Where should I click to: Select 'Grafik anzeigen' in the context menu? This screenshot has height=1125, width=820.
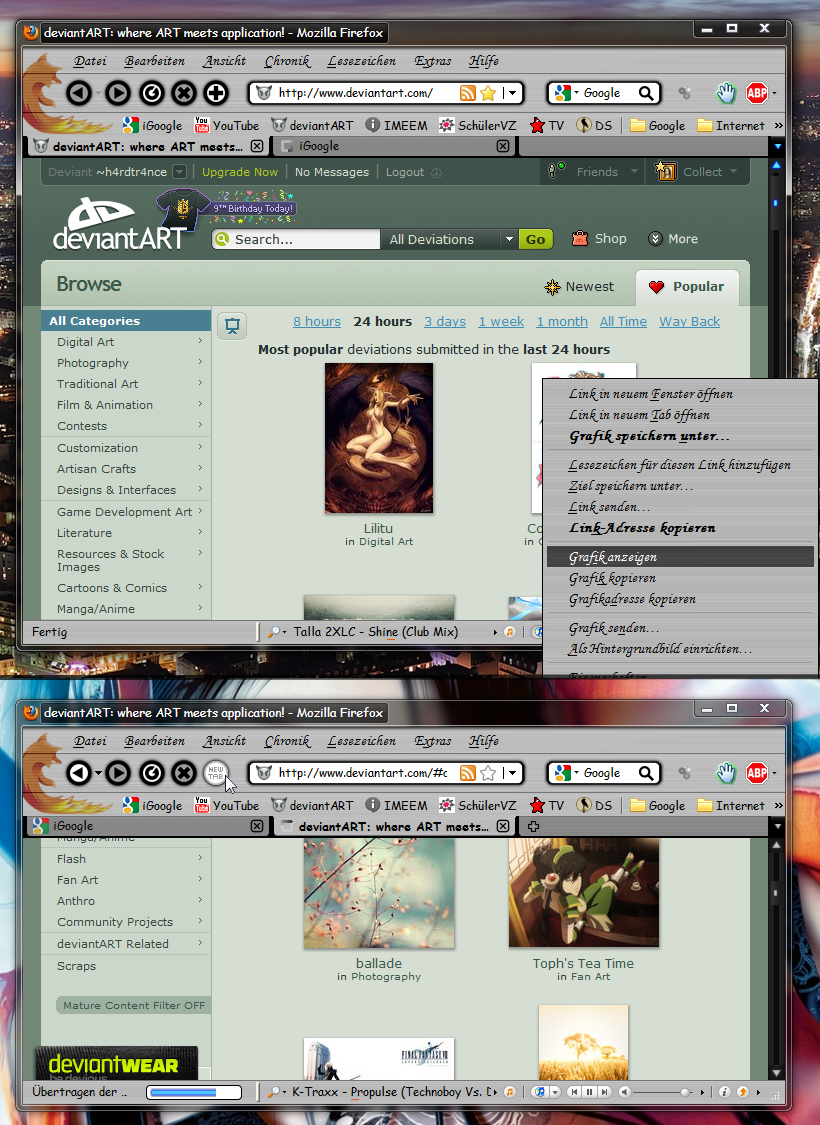613,557
